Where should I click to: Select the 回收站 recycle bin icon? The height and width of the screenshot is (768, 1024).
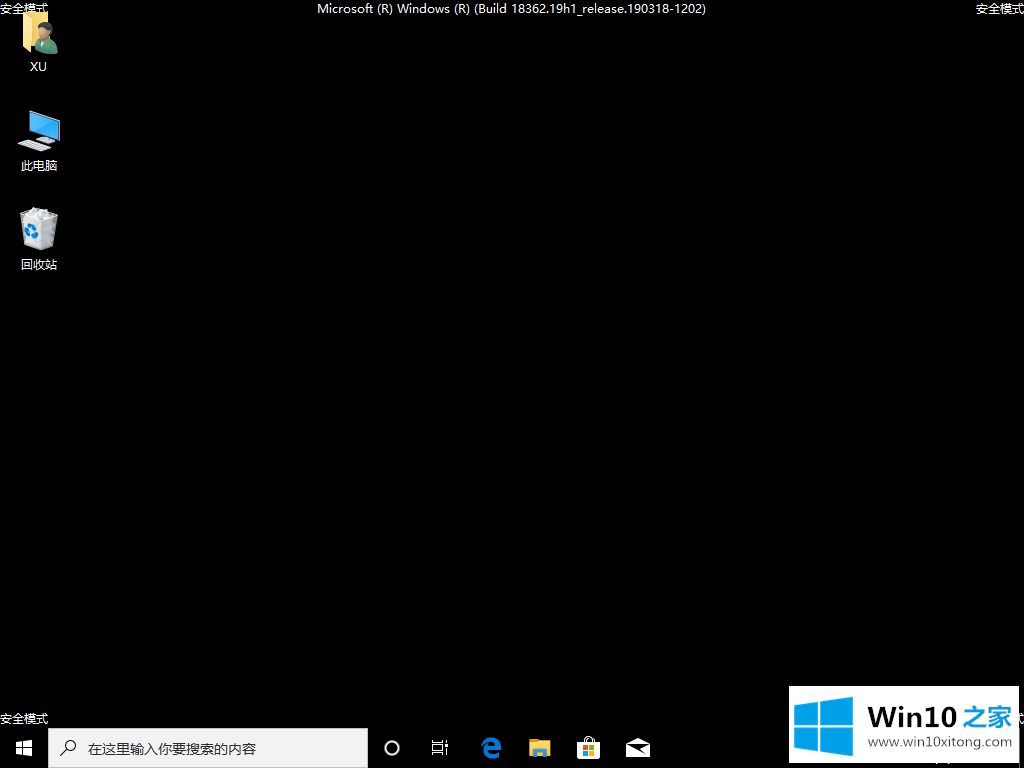tap(39, 239)
